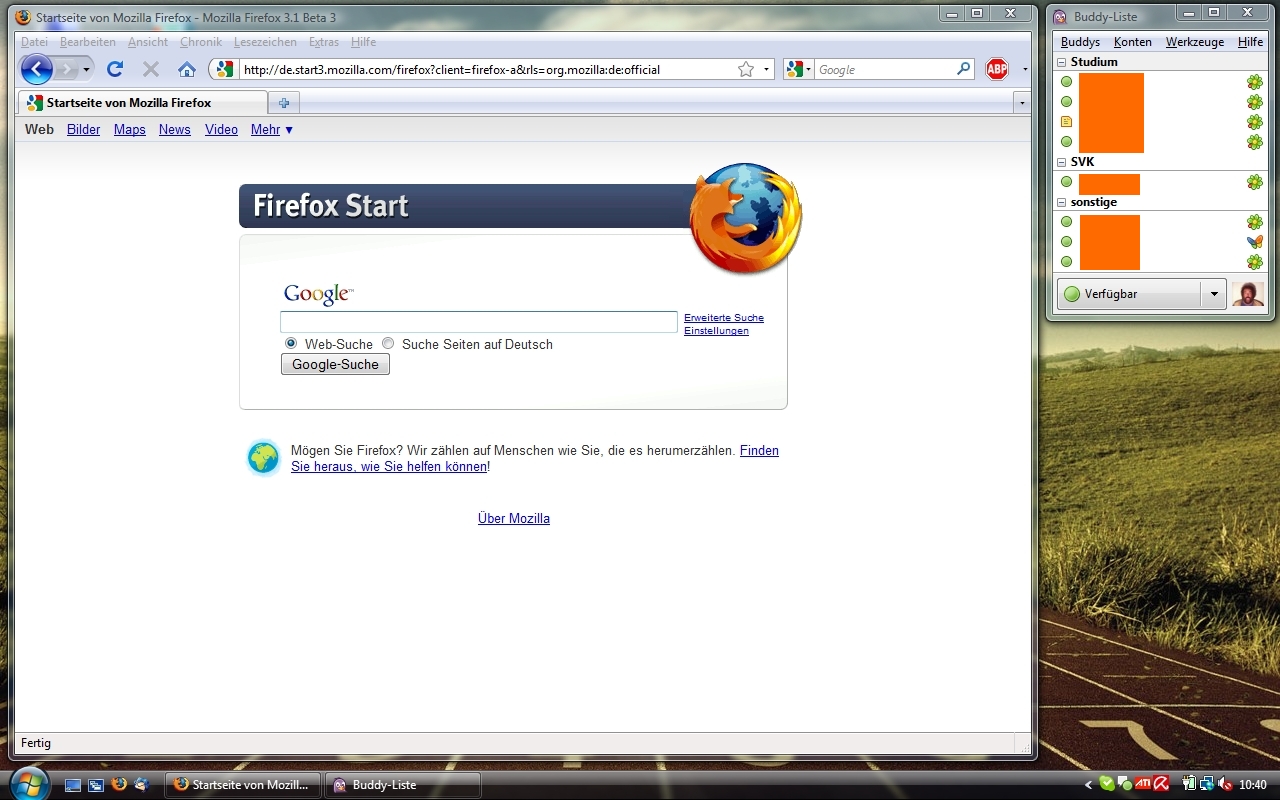
Task: Go back with Firefox Back arrow
Action: [x=36, y=69]
